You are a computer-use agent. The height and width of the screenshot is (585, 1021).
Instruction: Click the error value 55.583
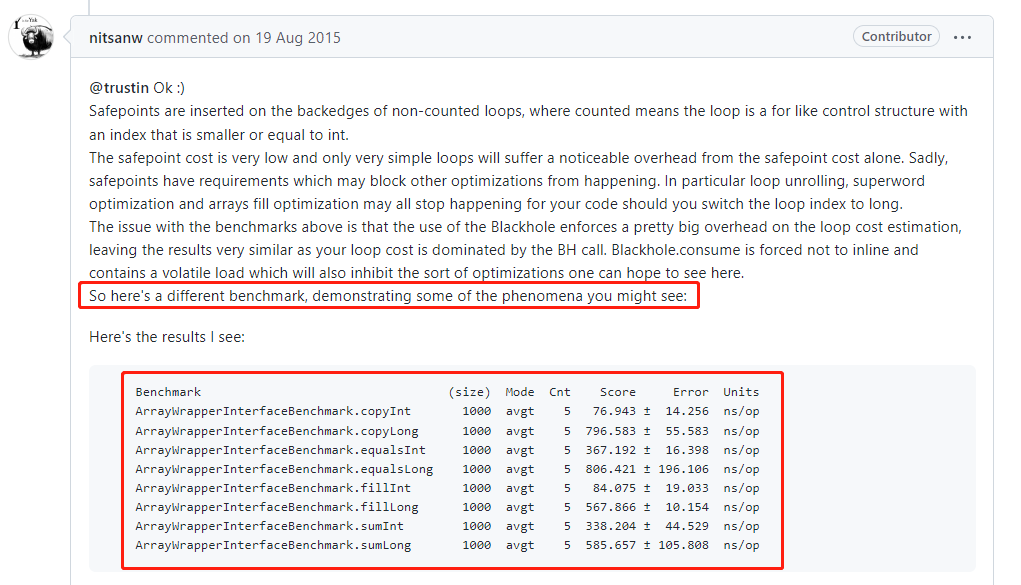point(687,431)
